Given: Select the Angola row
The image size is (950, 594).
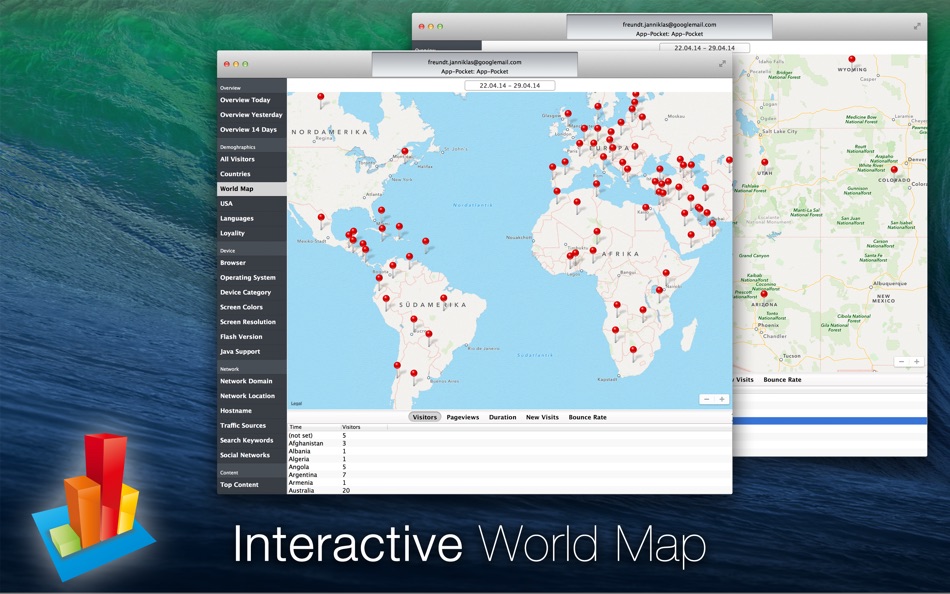Looking at the screenshot, I should pyautogui.click(x=510, y=467).
